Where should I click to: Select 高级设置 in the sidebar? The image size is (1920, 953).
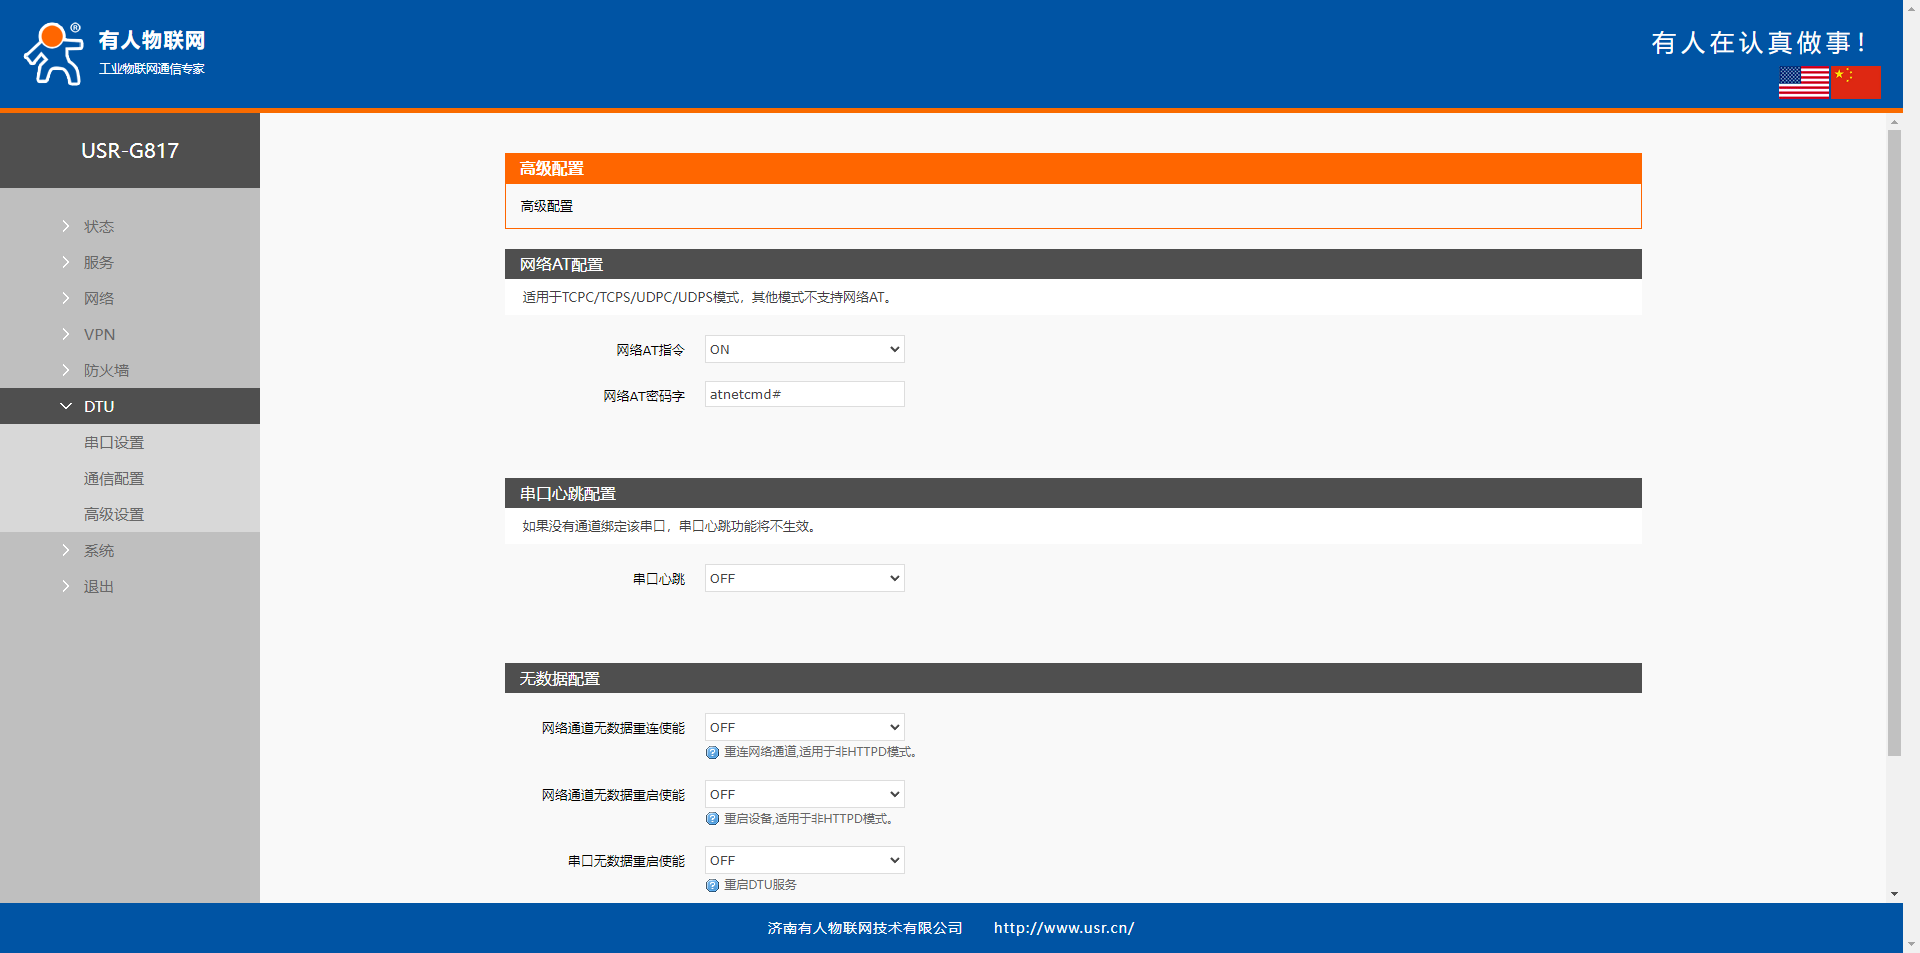pyautogui.click(x=114, y=515)
